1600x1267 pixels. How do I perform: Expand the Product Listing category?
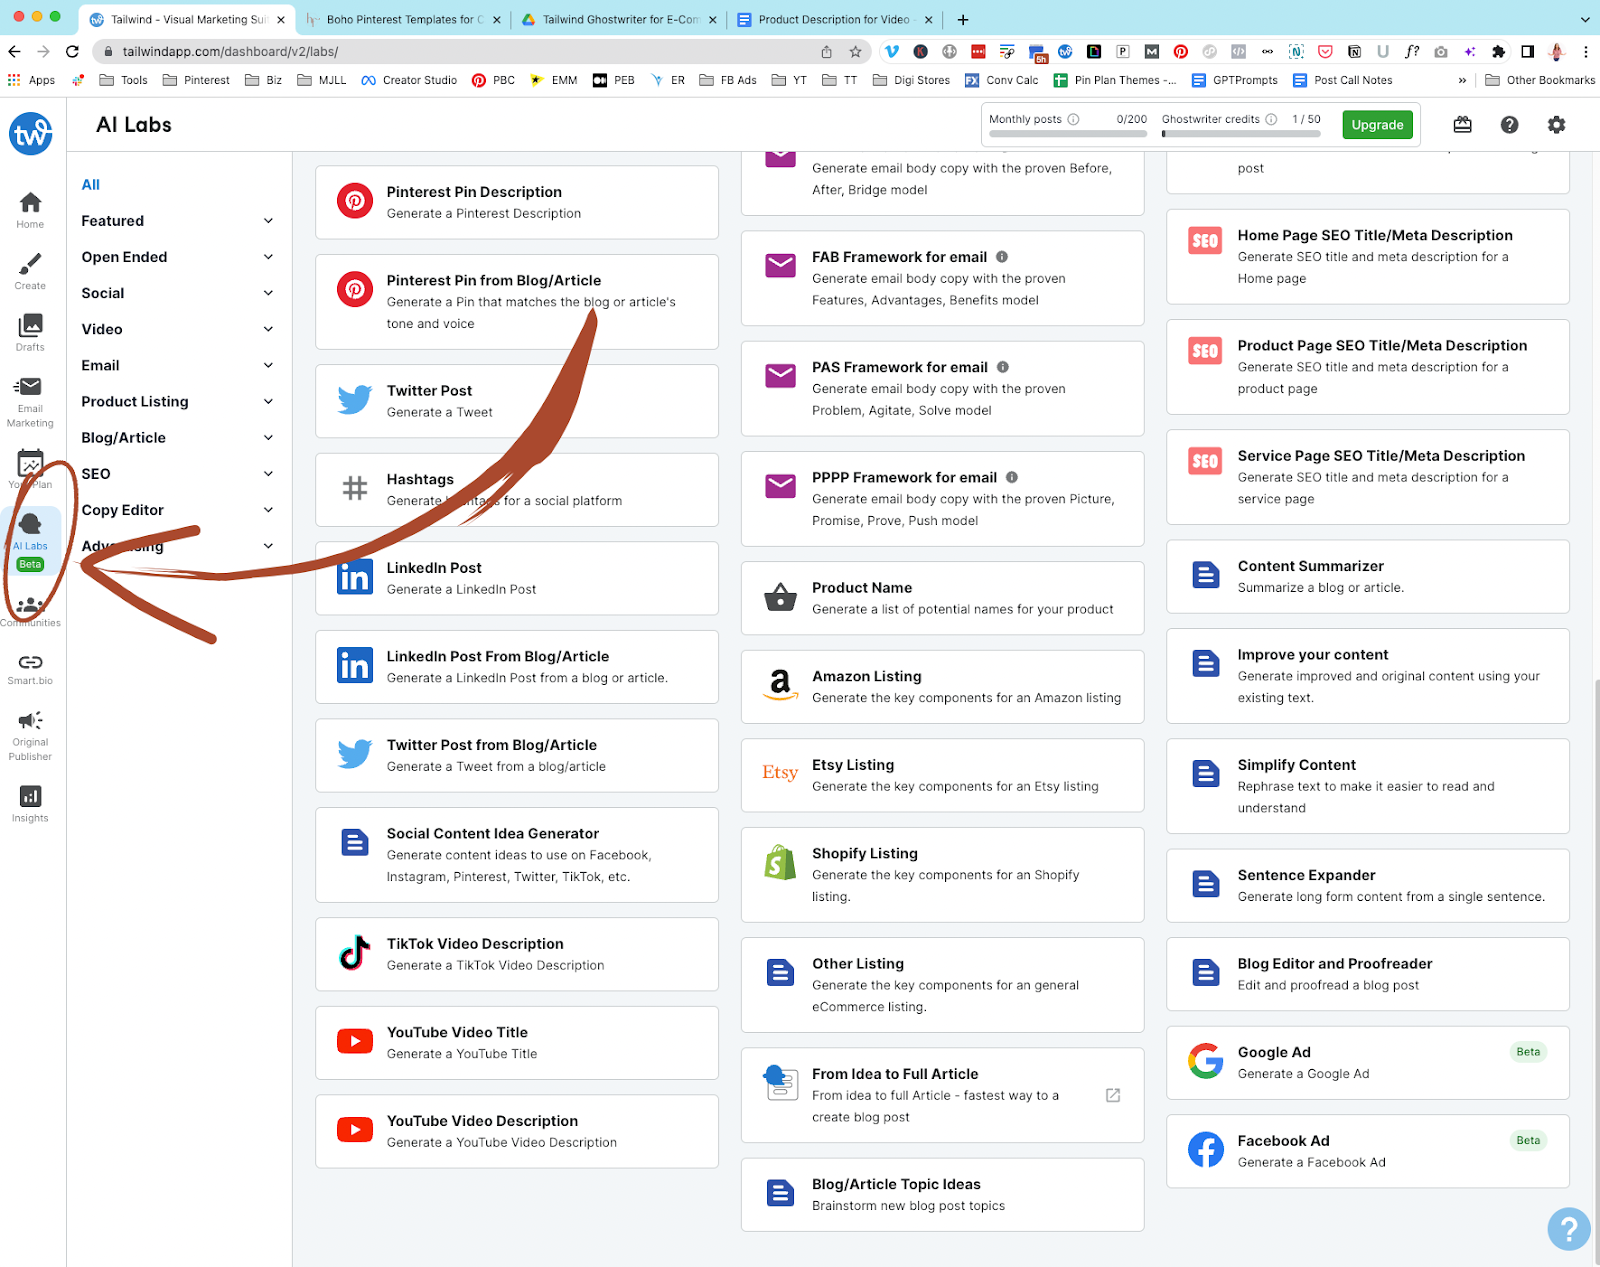[178, 401]
